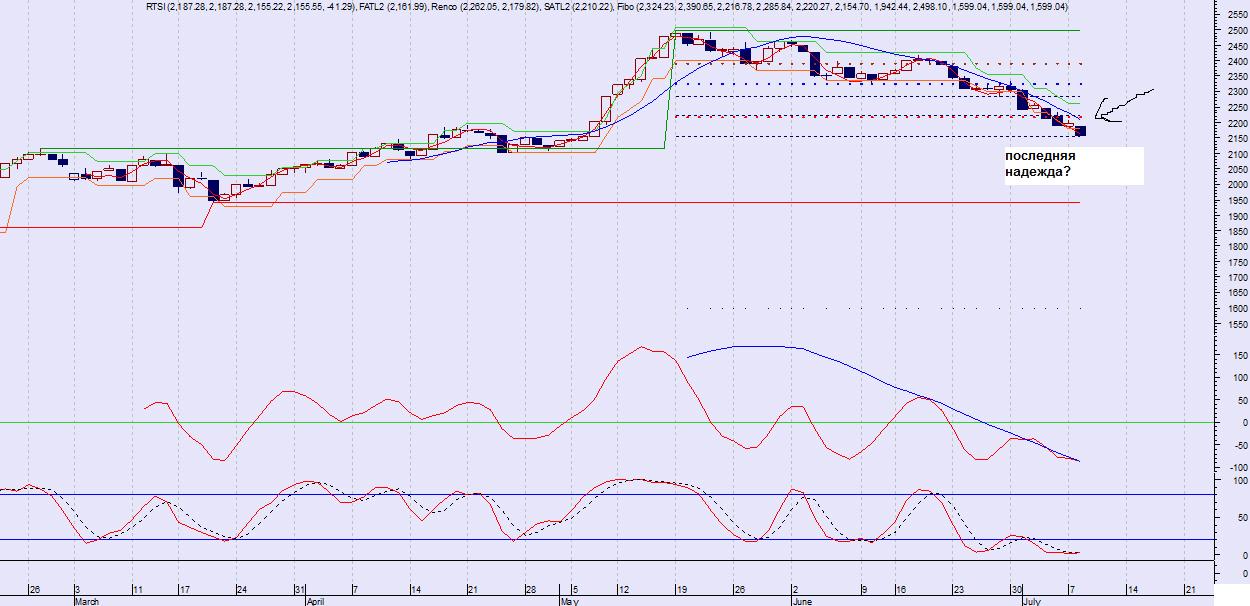Select the April label on date axis
The width and height of the screenshot is (1250, 606).
316,602
